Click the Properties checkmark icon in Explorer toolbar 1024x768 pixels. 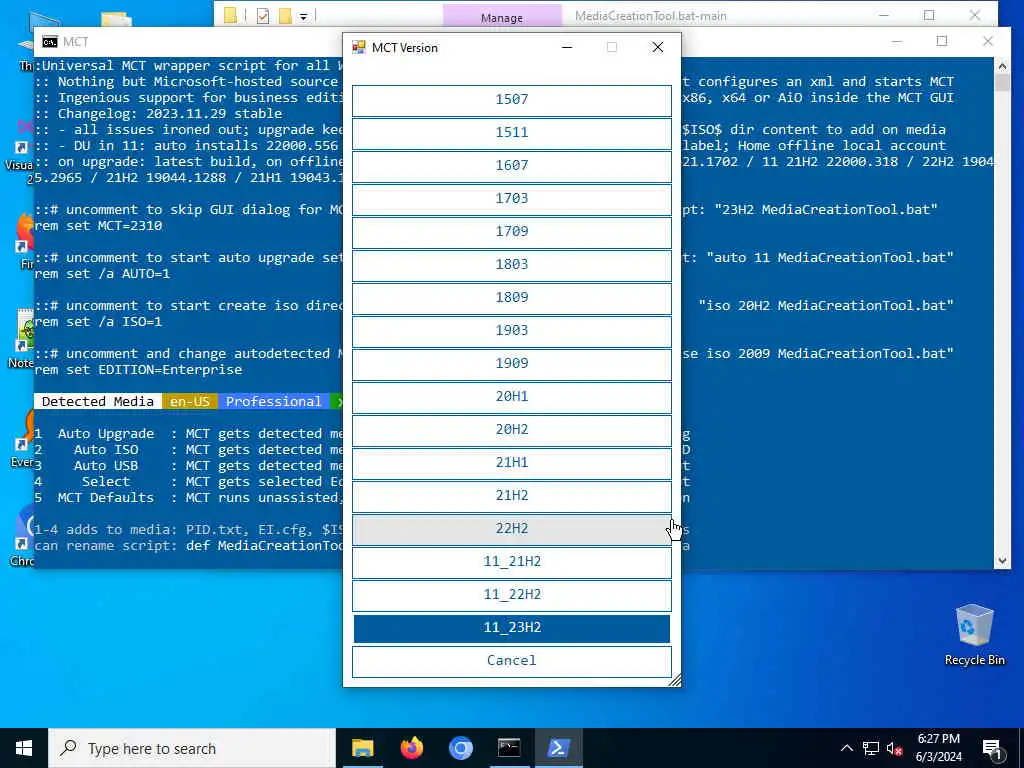pyautogui.click(x=263, y=16)
